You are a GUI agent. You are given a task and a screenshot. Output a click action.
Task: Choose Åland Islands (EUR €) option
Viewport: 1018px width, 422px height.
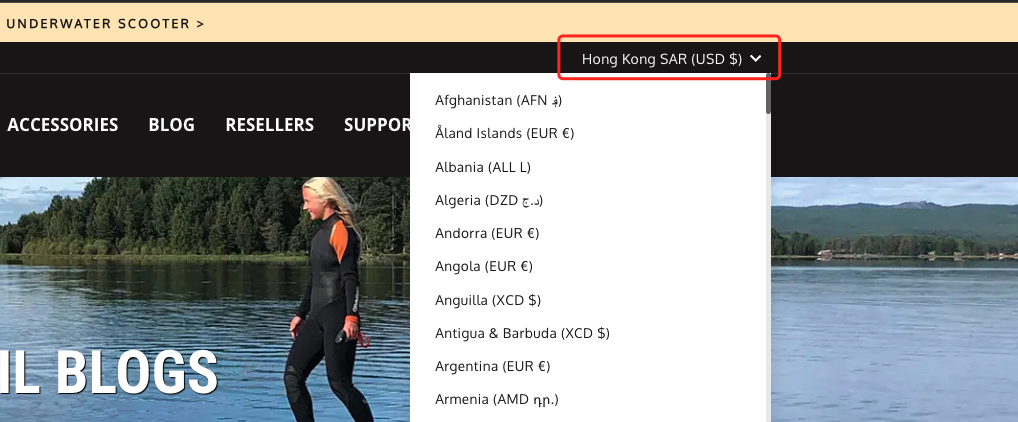click(x=504, y=134)
